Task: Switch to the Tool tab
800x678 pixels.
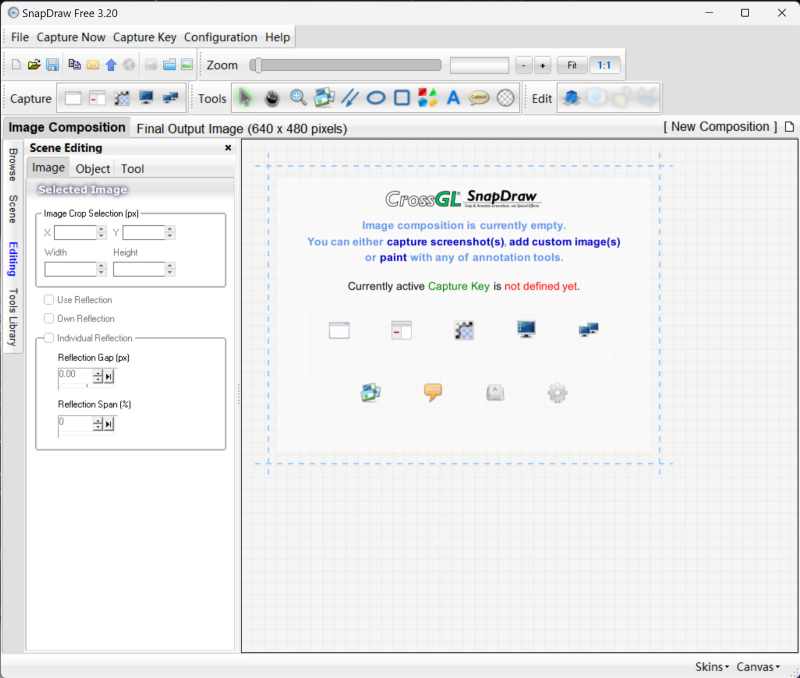Action: tap(132, 168)
